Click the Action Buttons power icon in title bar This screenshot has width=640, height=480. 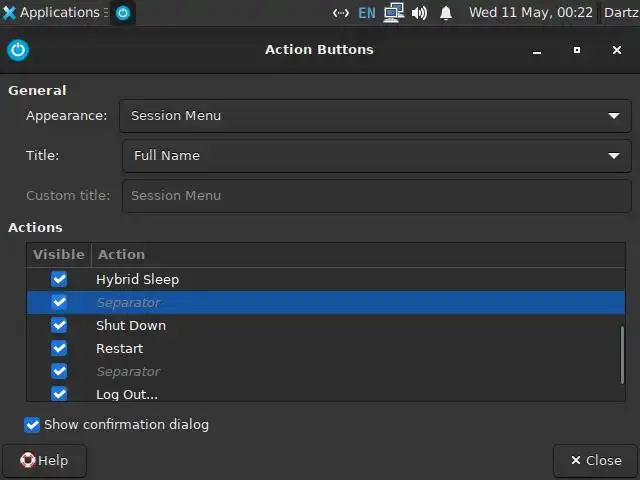18,50
